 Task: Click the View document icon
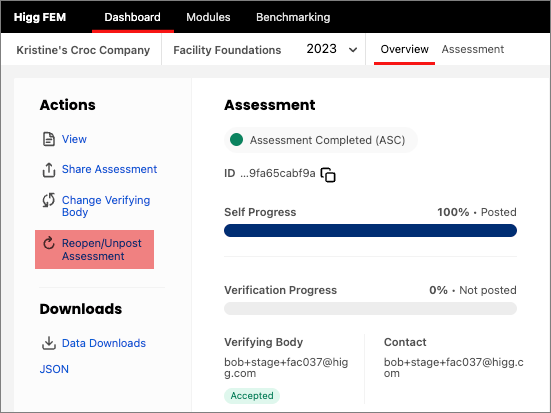pos(49,139)
